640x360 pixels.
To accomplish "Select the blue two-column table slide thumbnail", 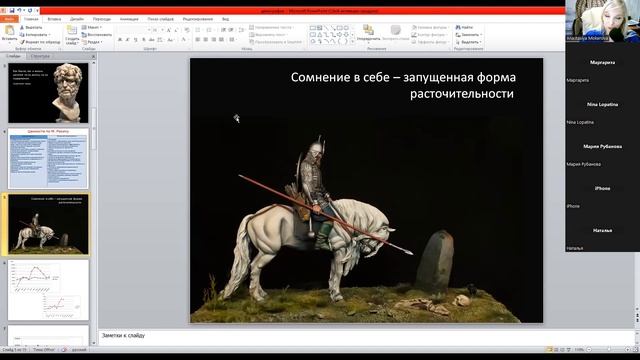I will point(48,159).
